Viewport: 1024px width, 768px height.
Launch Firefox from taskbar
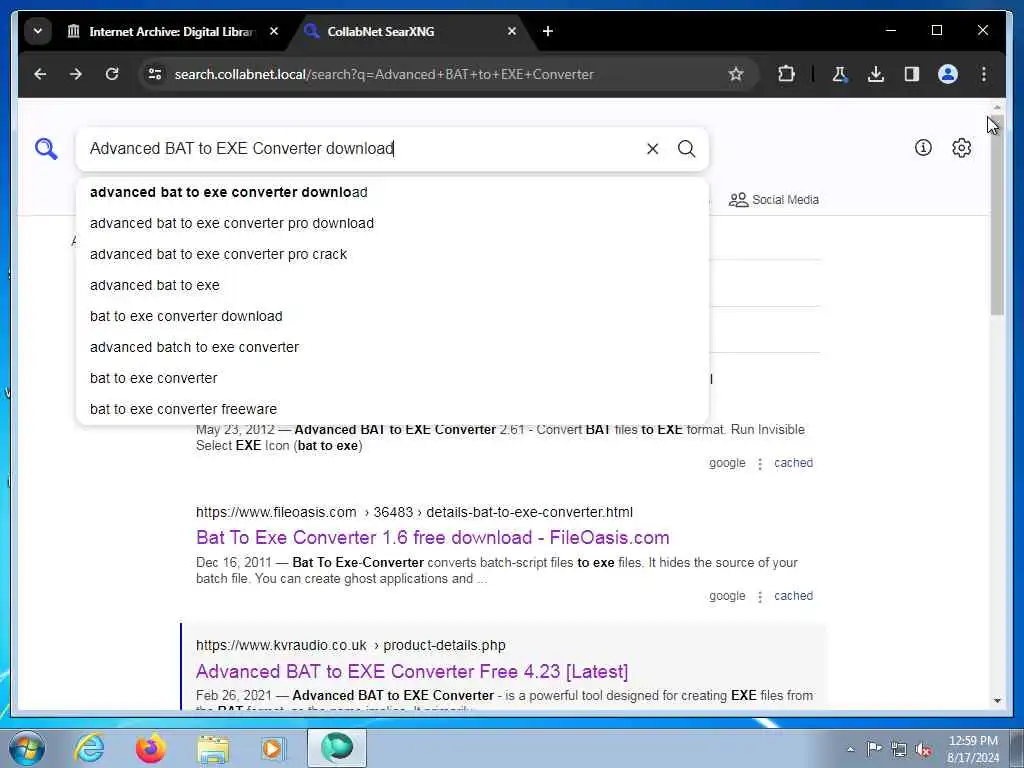pyautogui.click(x=150, y=748)
